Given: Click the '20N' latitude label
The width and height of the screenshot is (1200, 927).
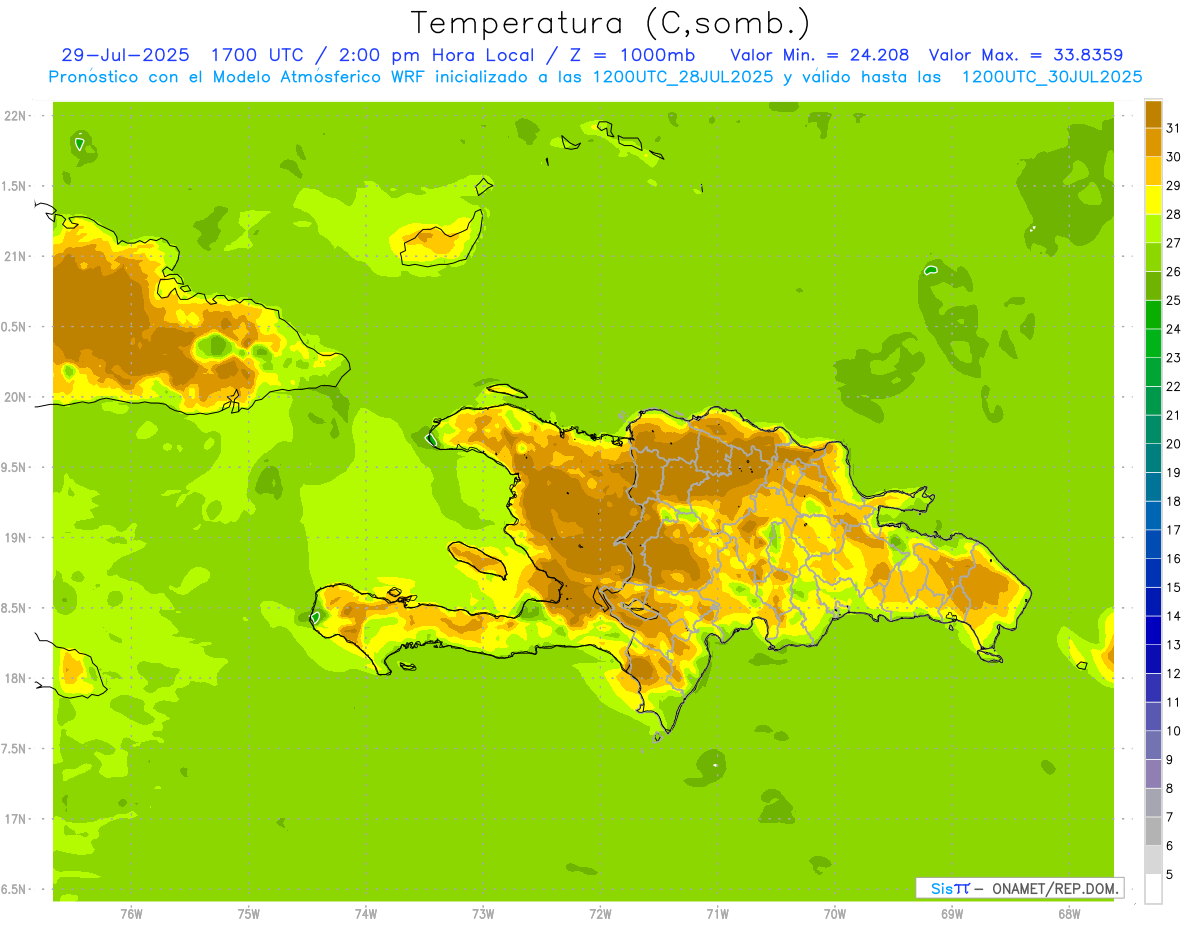Looking at the screenshot, I should (14, 398).
